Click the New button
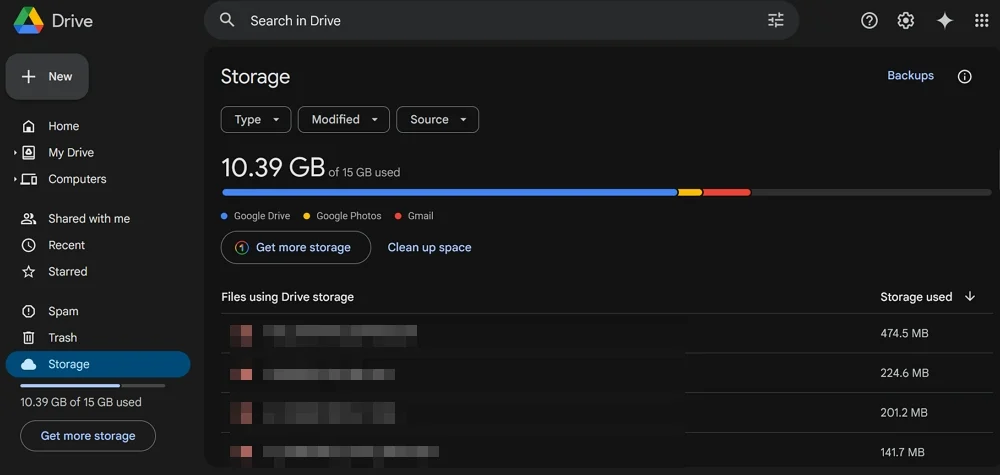Viewport: 1000px width, 475px height. click(x=47, y=77)
